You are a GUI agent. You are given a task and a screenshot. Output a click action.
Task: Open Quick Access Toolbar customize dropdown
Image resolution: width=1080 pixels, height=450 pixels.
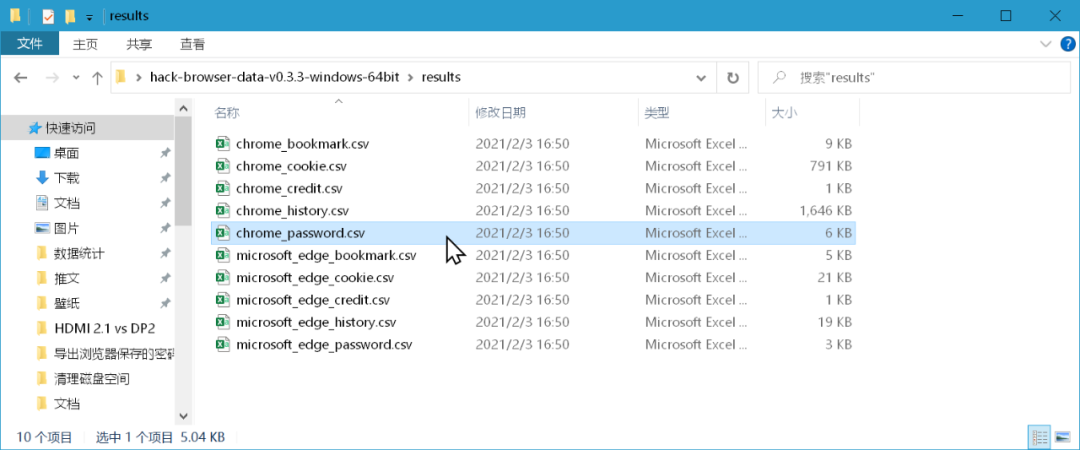[x=89, y=17]
